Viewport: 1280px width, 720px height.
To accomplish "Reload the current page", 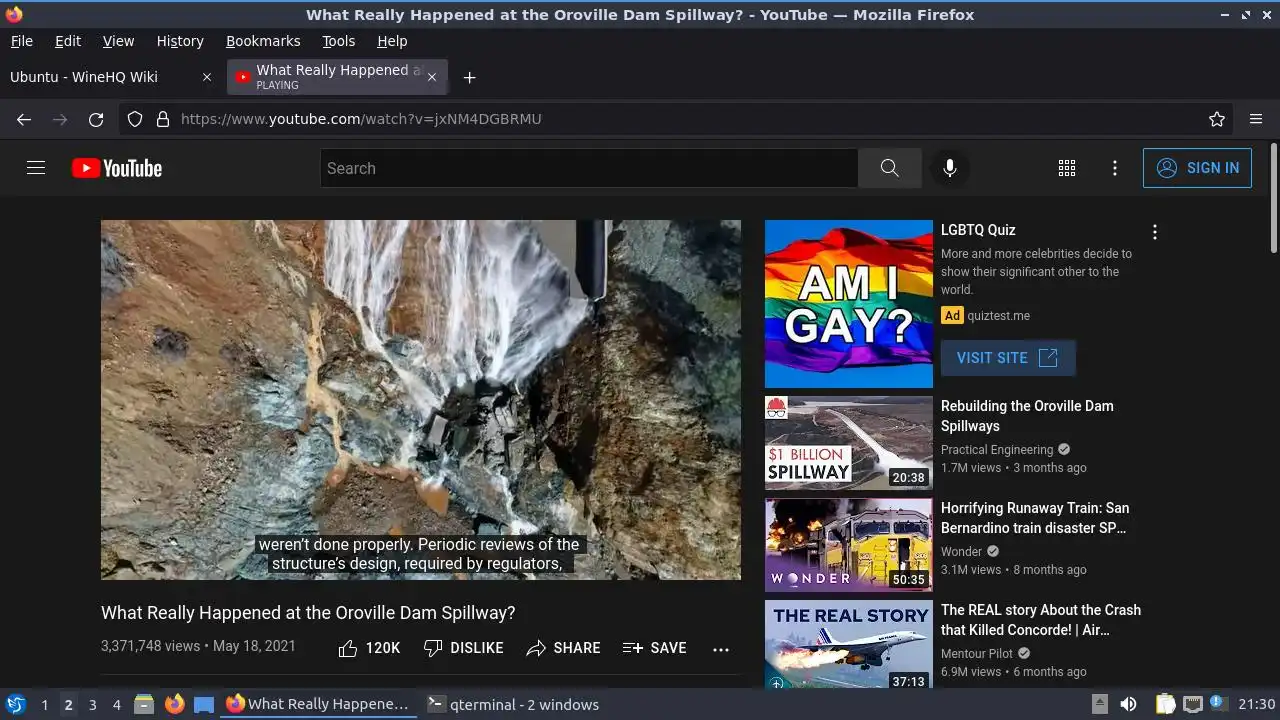I will coord(96,119).
